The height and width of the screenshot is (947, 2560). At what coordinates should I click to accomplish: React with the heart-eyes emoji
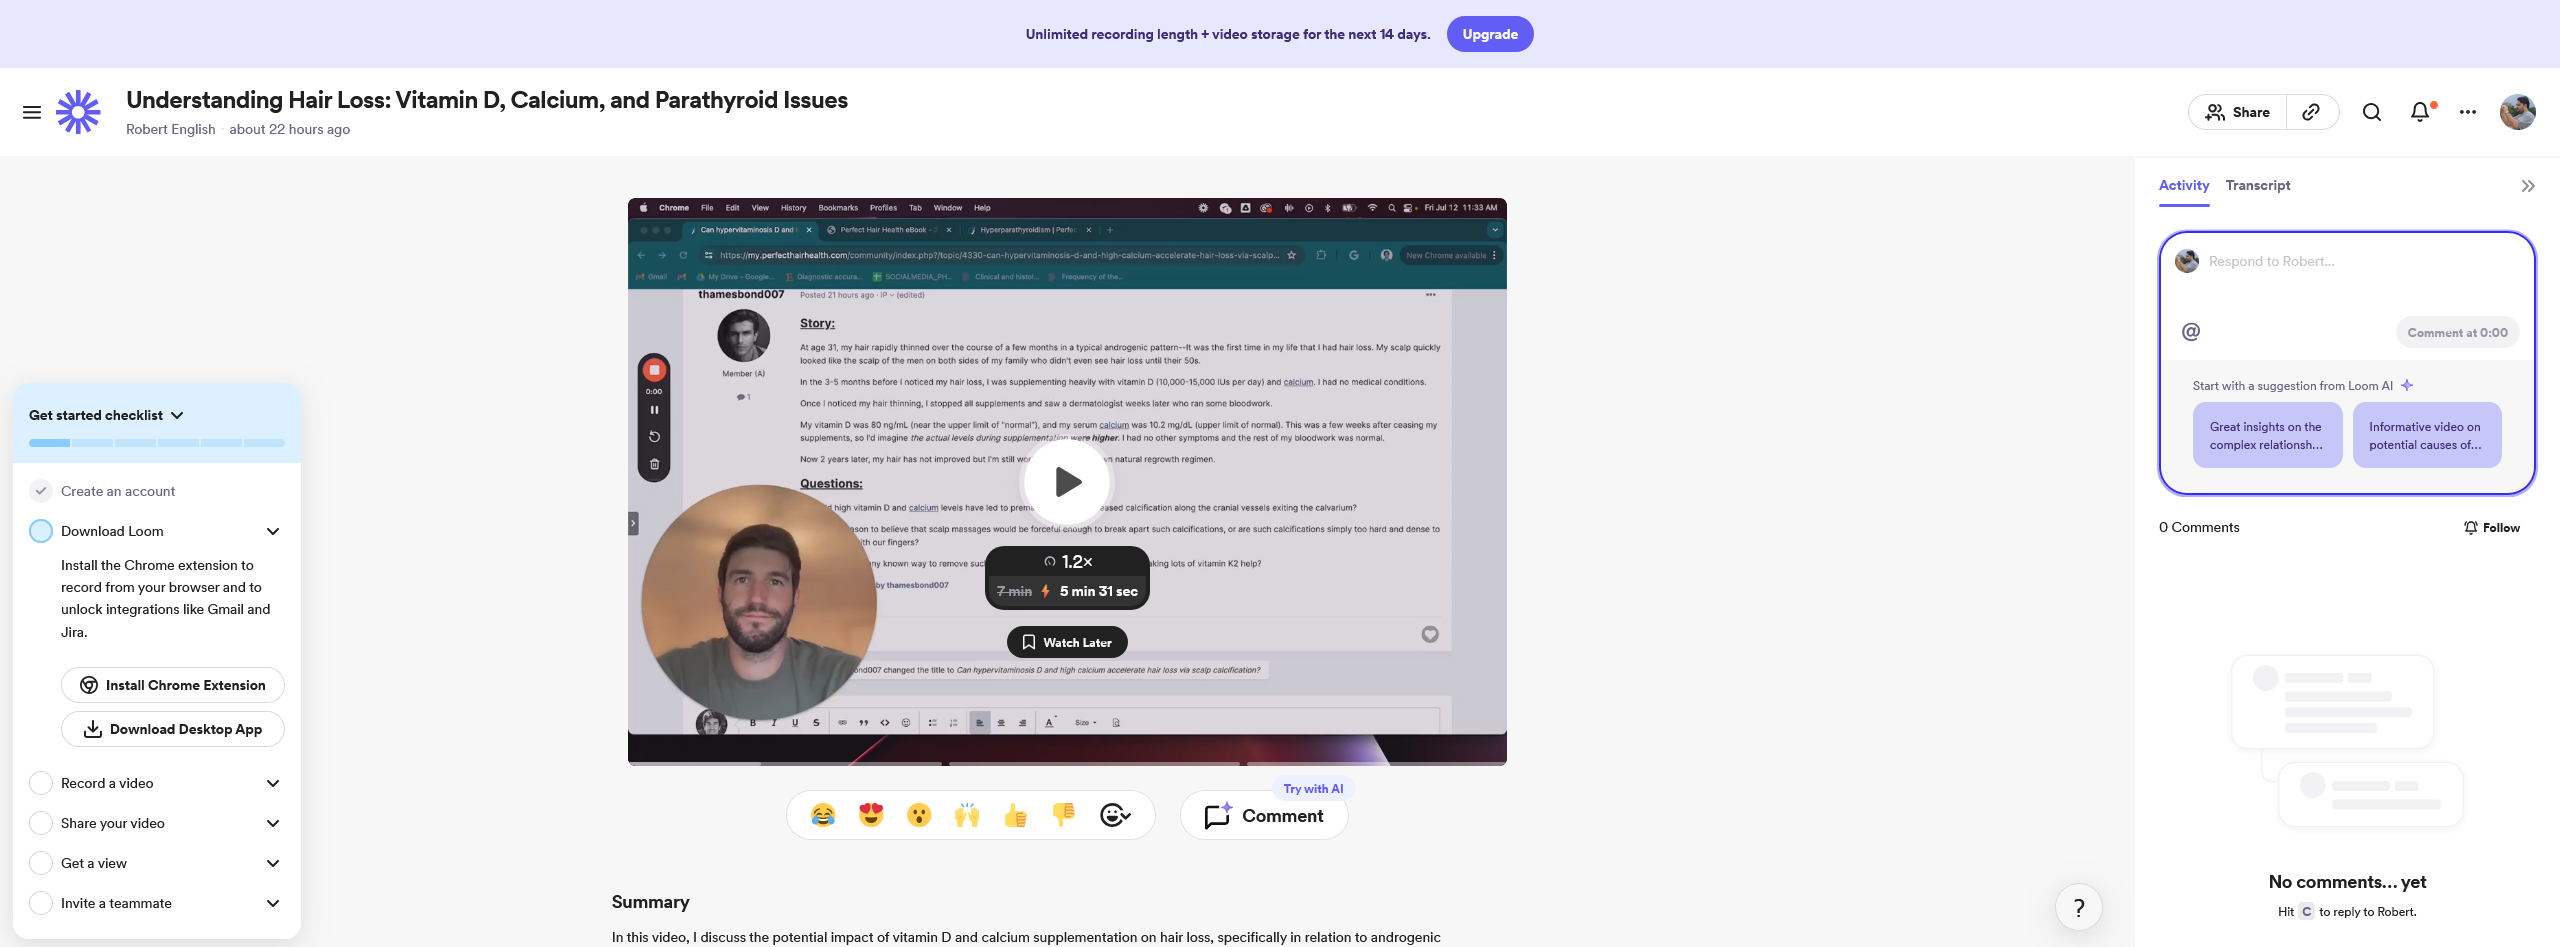click(871, 815)
